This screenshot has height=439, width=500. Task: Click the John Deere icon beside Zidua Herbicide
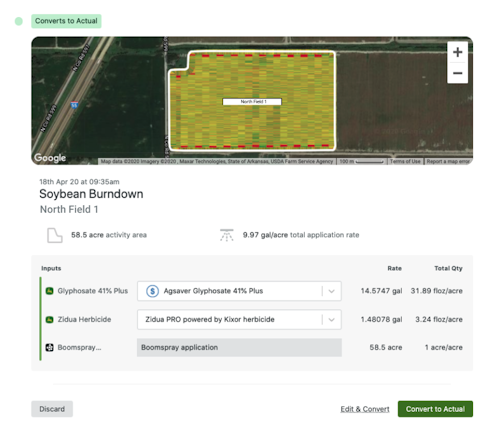49,320
